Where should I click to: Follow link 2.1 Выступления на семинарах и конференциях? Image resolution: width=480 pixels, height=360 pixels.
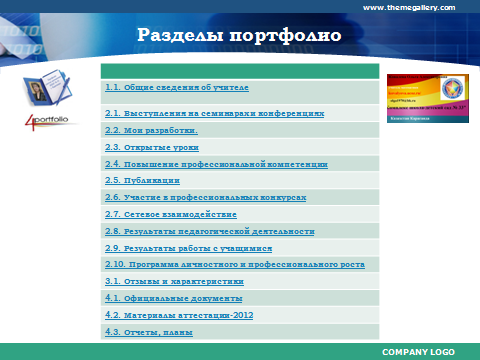pos(215,114)
